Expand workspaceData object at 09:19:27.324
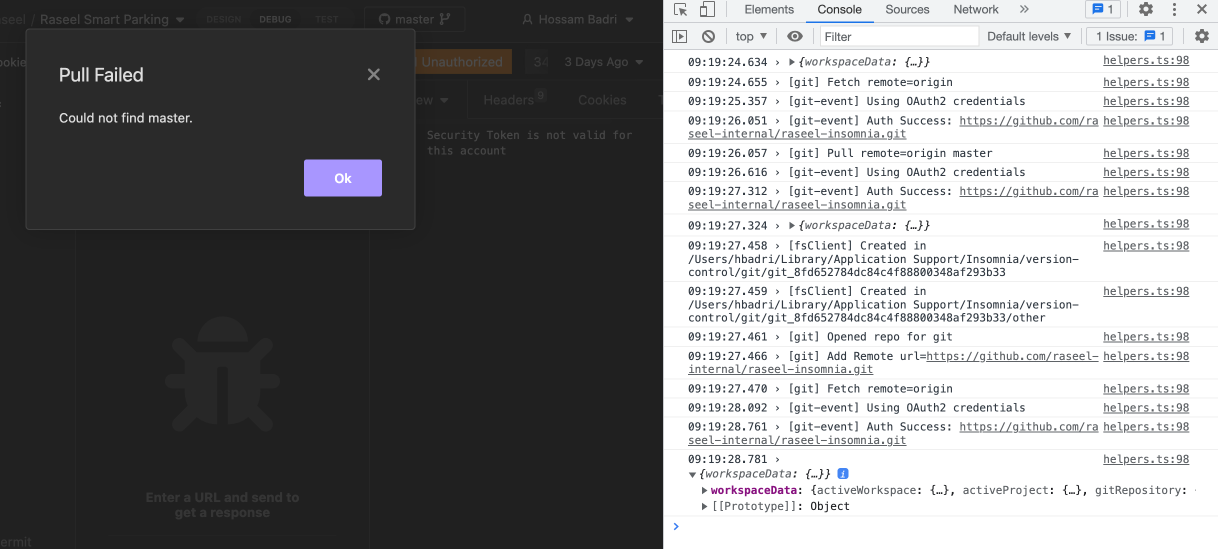This screenshot has height=549, width=1221. [794, 225]
